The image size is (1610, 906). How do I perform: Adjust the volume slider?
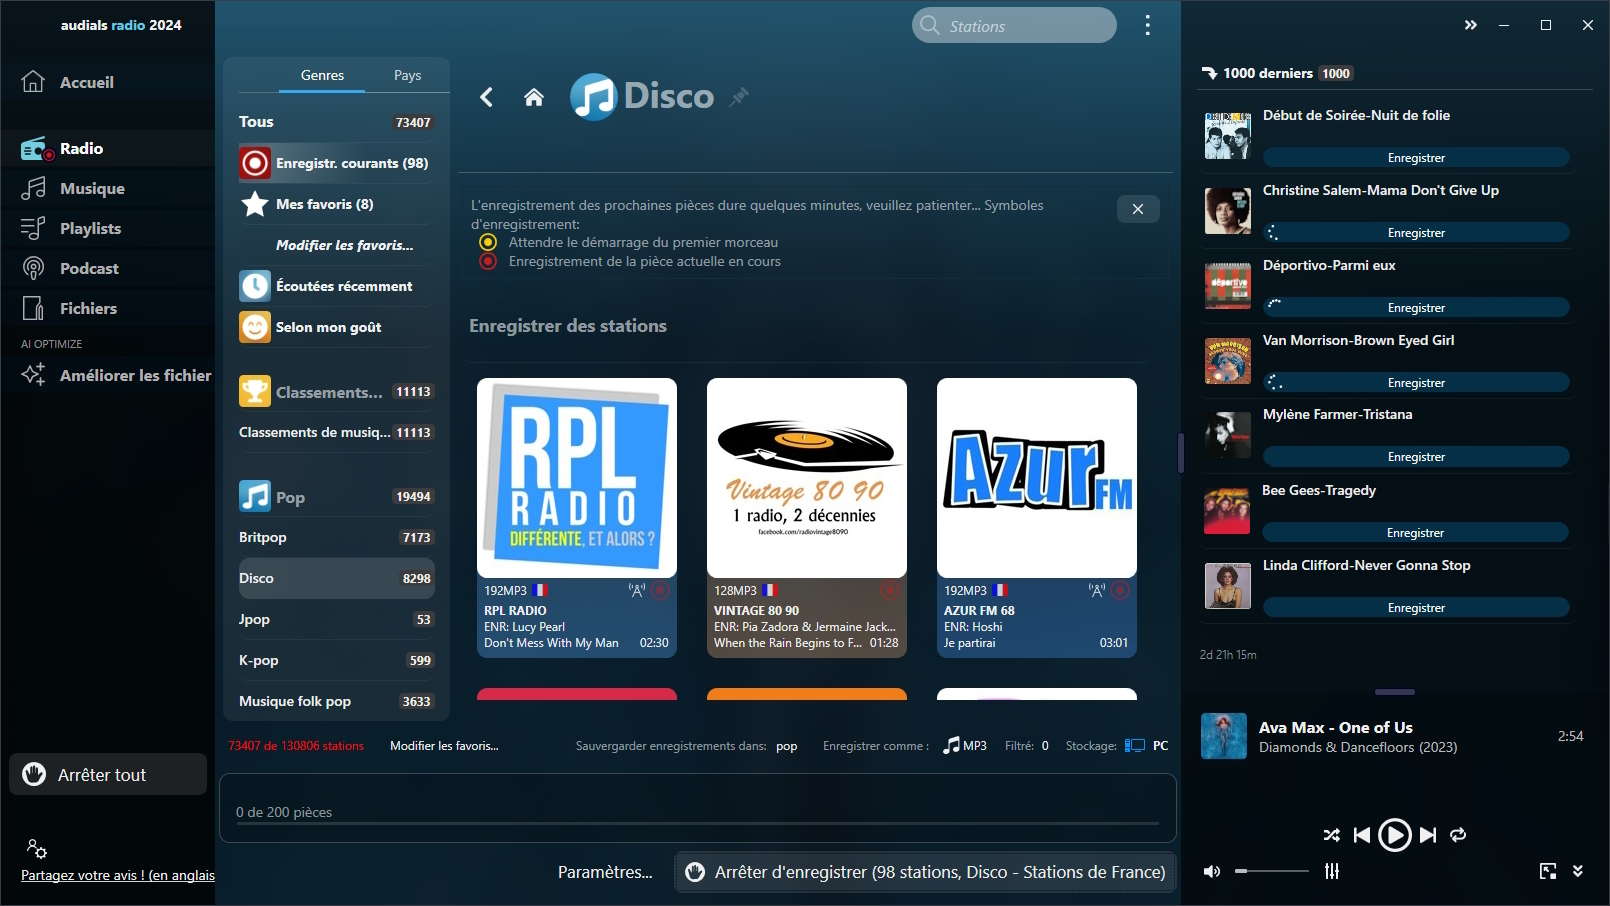(1271, 871)
